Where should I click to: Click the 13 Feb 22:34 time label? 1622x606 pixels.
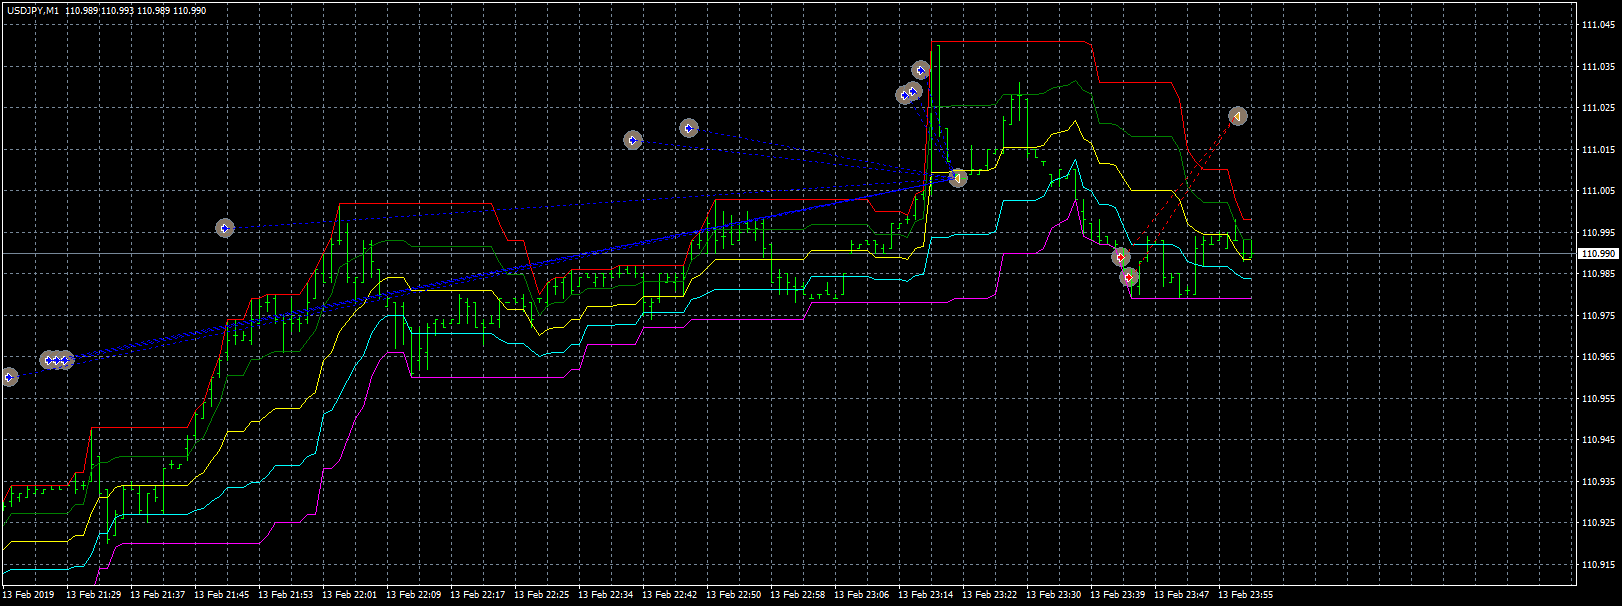click(x=605, y=595)
